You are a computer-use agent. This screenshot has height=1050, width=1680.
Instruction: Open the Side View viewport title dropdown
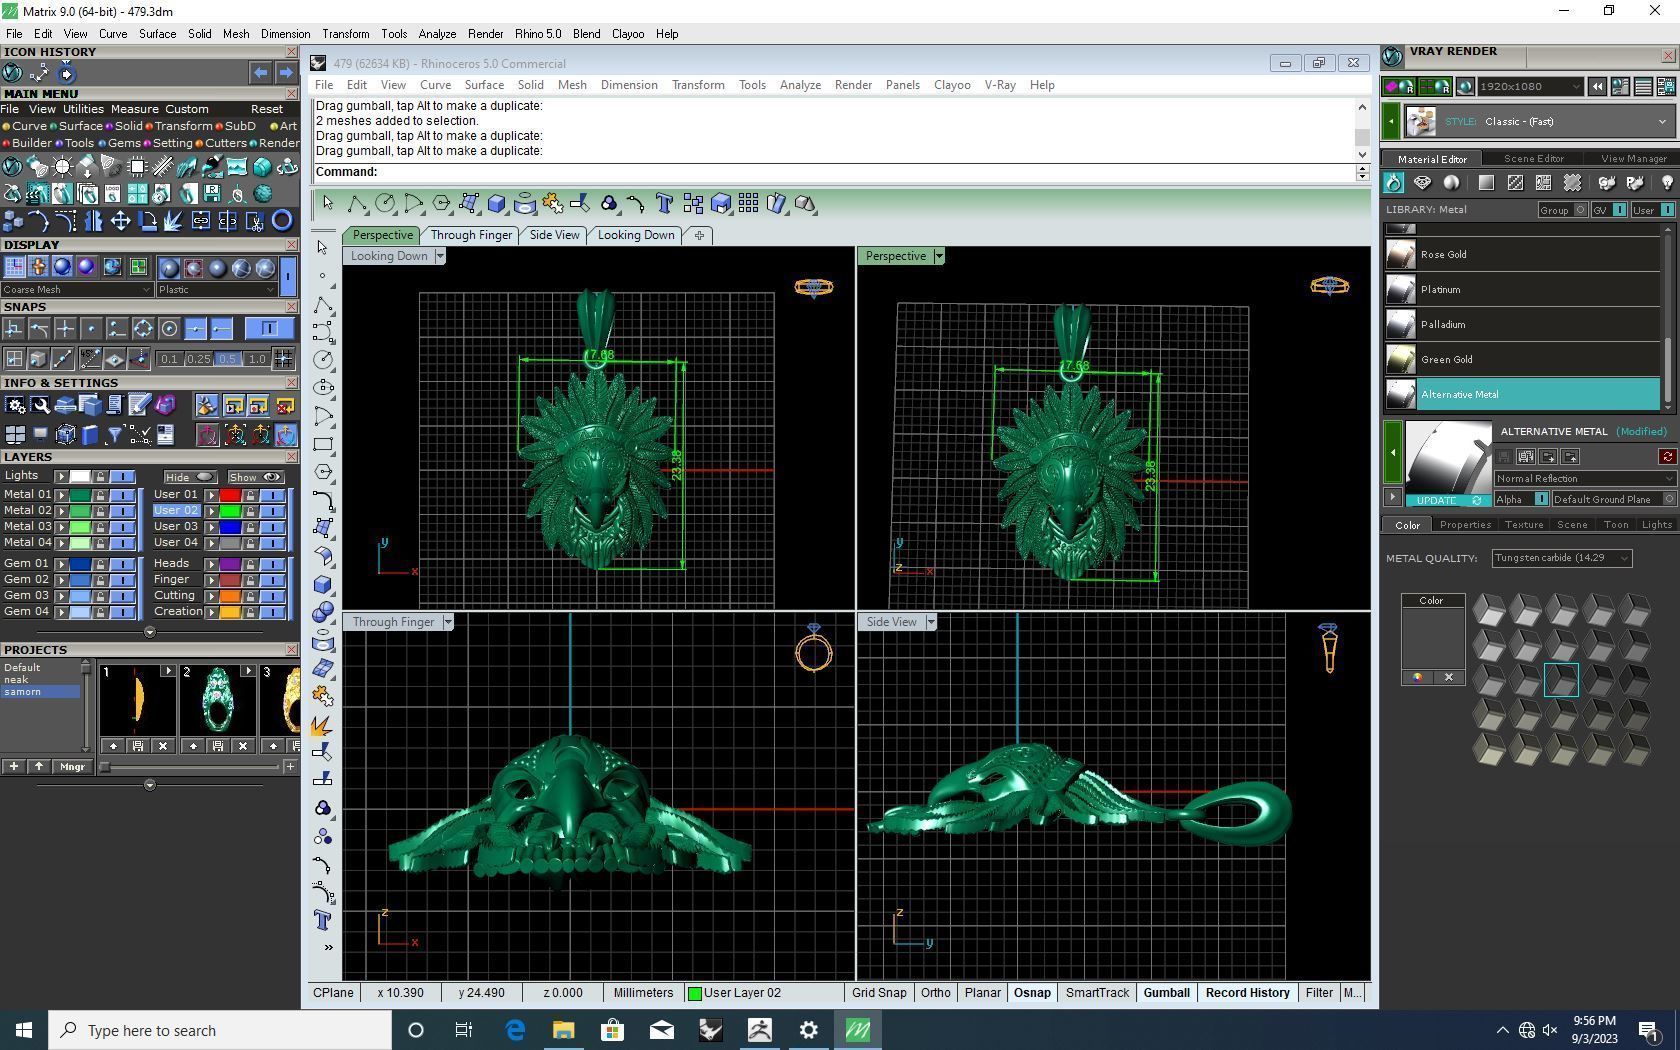930,622
